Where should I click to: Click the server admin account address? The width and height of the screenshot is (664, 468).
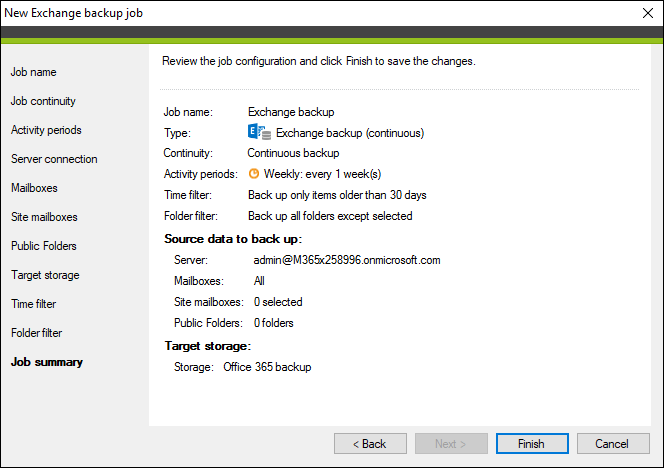click(x=347, y=260)
